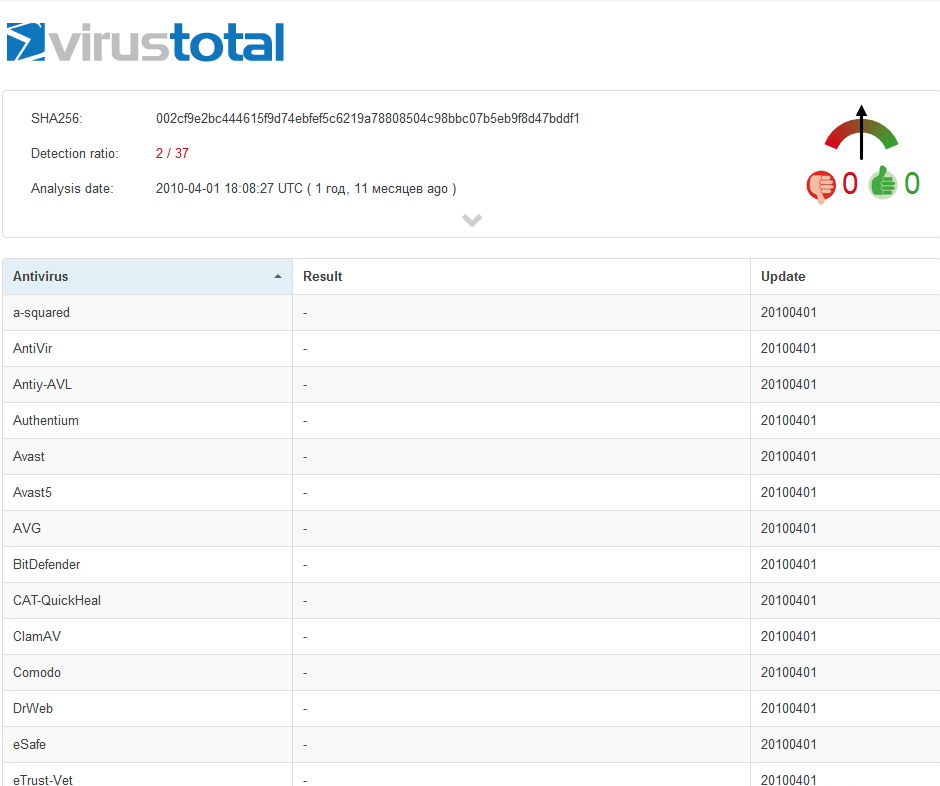This screenshot has height=786, width=940.
Task: Click the Detection ratio label
Action: click(x=75, y=153)
